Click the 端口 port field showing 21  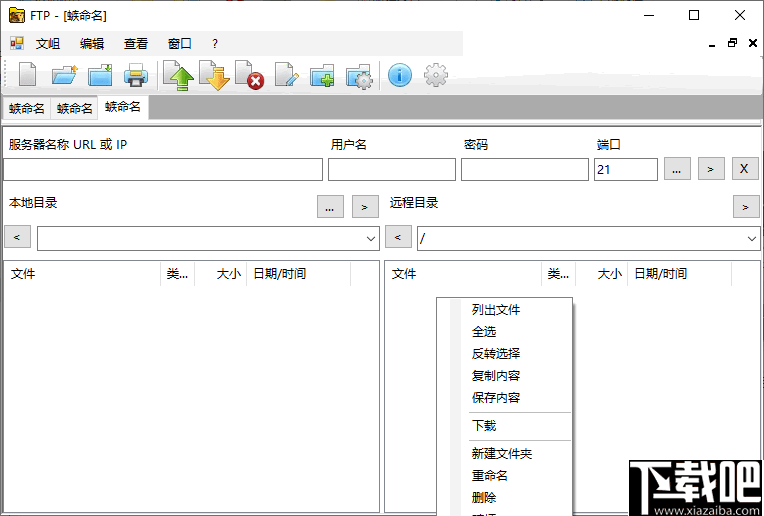(x=626, y=170)
